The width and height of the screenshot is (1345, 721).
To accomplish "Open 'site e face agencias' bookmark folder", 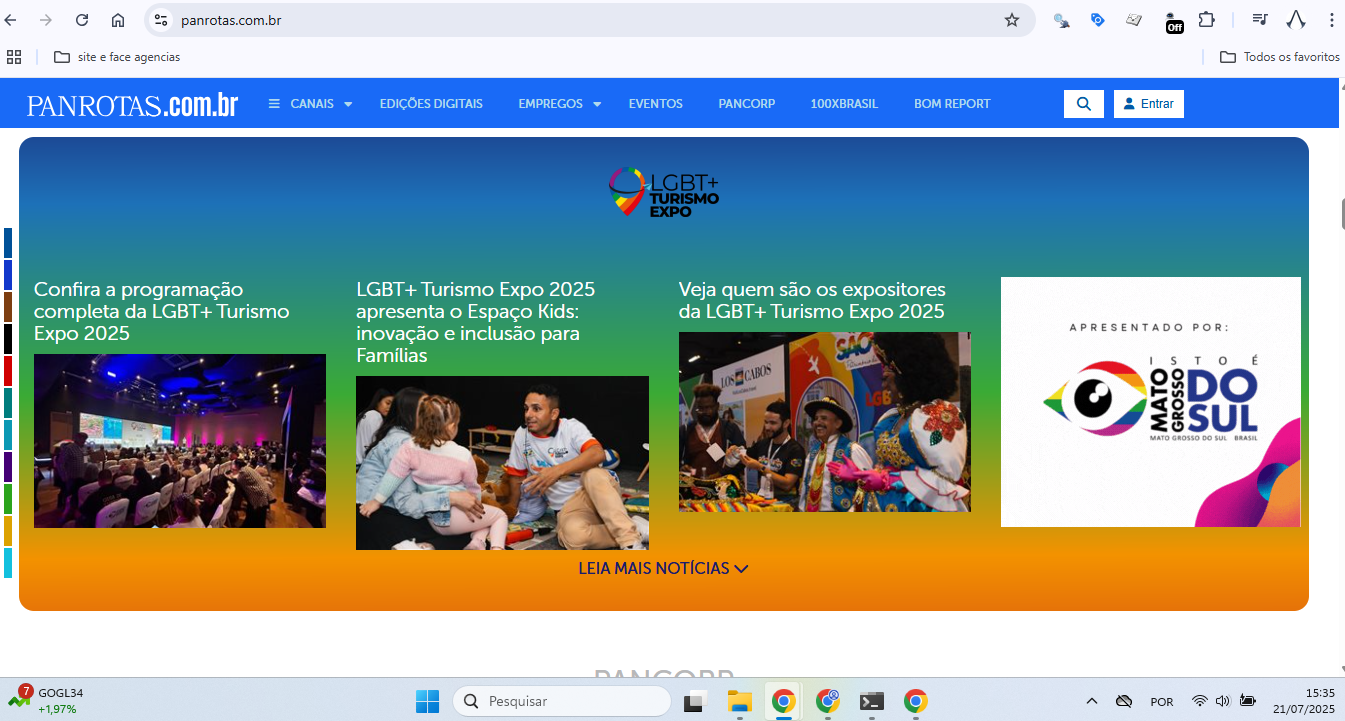I will pos(117,57).
